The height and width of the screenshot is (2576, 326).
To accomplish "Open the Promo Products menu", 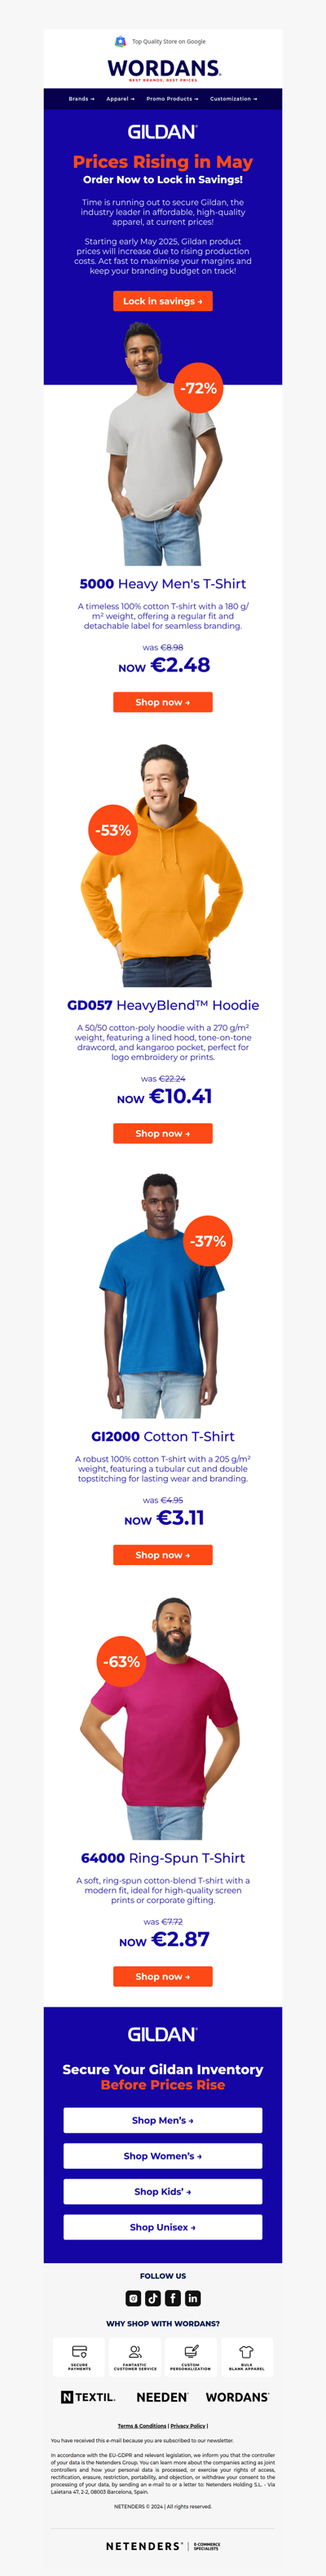I will tap(172, 99).
